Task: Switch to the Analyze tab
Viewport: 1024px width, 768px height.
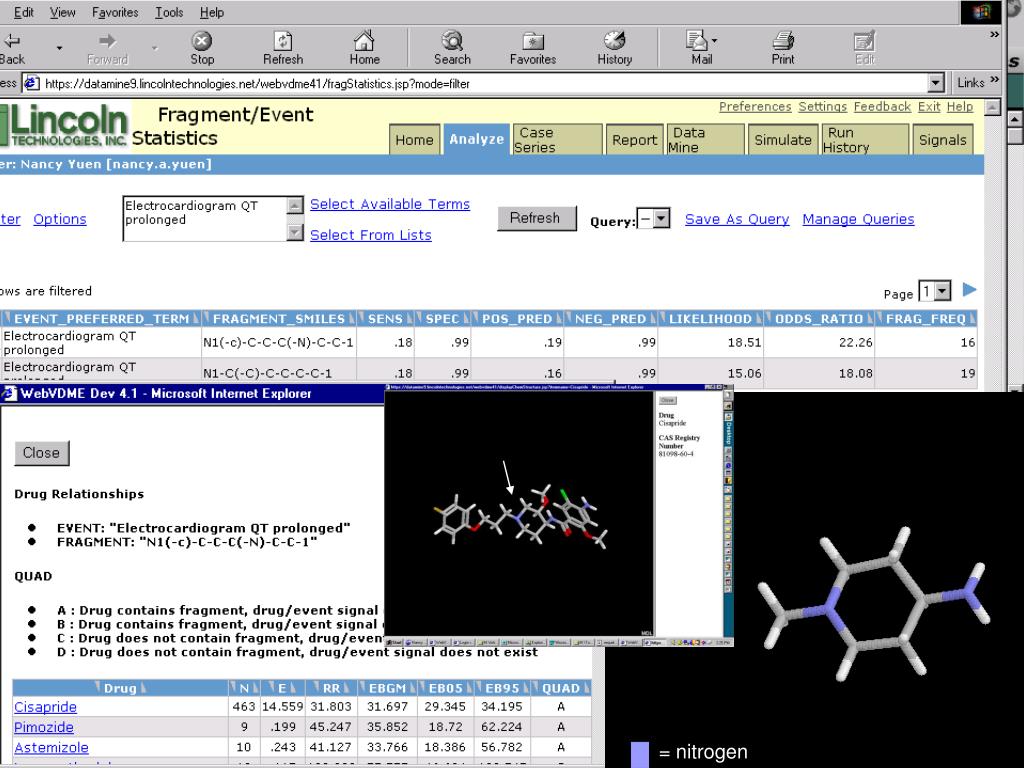Action: (477, 139)
